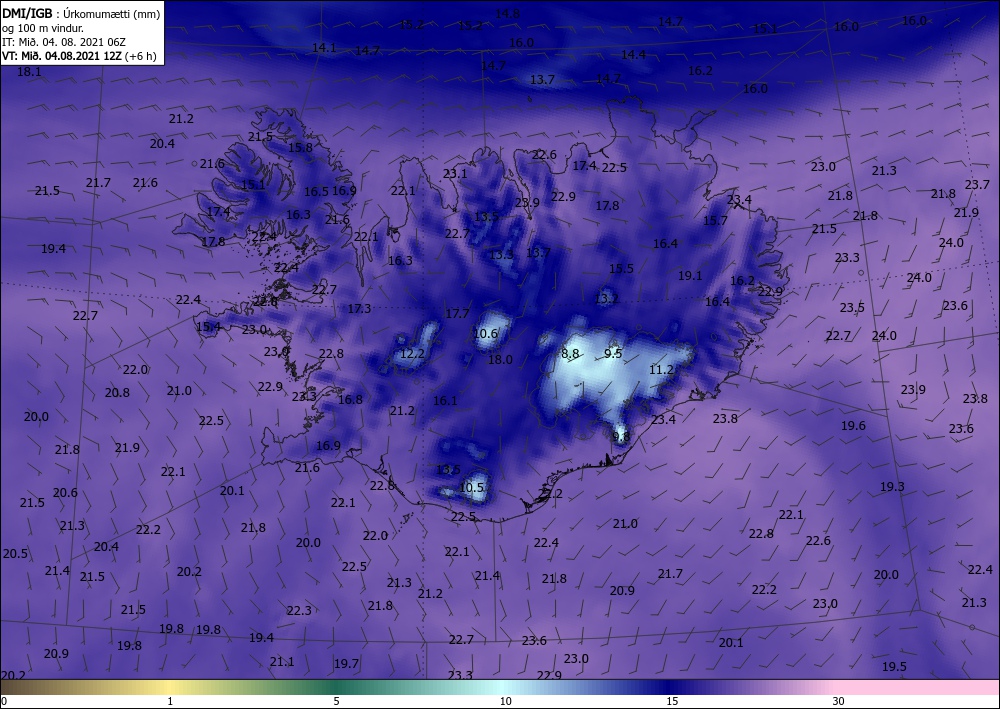Click the 19.1 value in east Iceland

[x=689, y=276]
